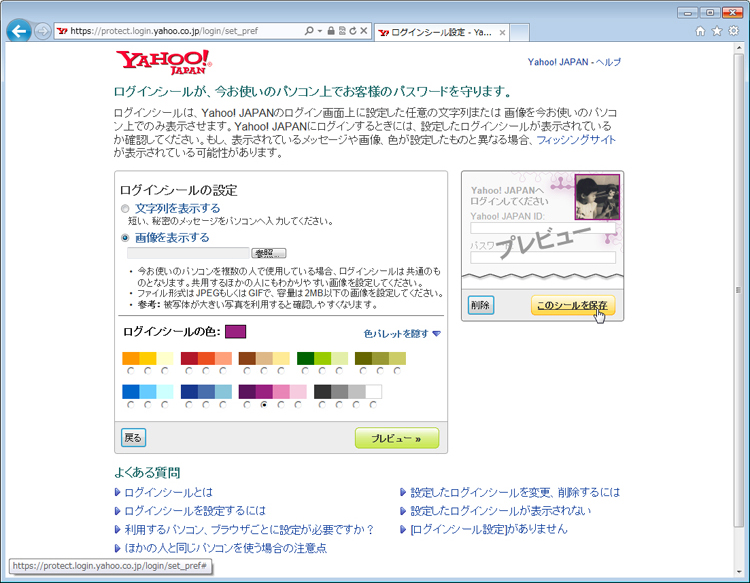
Task: Follow the フィッシングサイト link
Action: [x=576, y=140]
